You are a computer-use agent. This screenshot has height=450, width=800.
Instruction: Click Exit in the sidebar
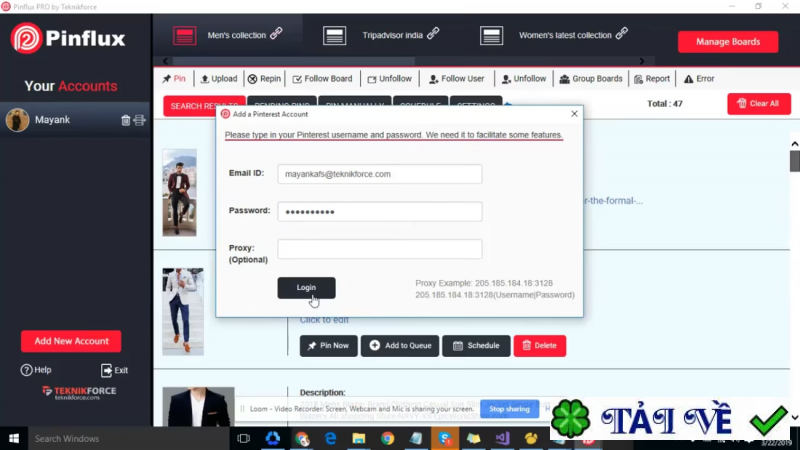pyautogui.click(x=114, y=370)
